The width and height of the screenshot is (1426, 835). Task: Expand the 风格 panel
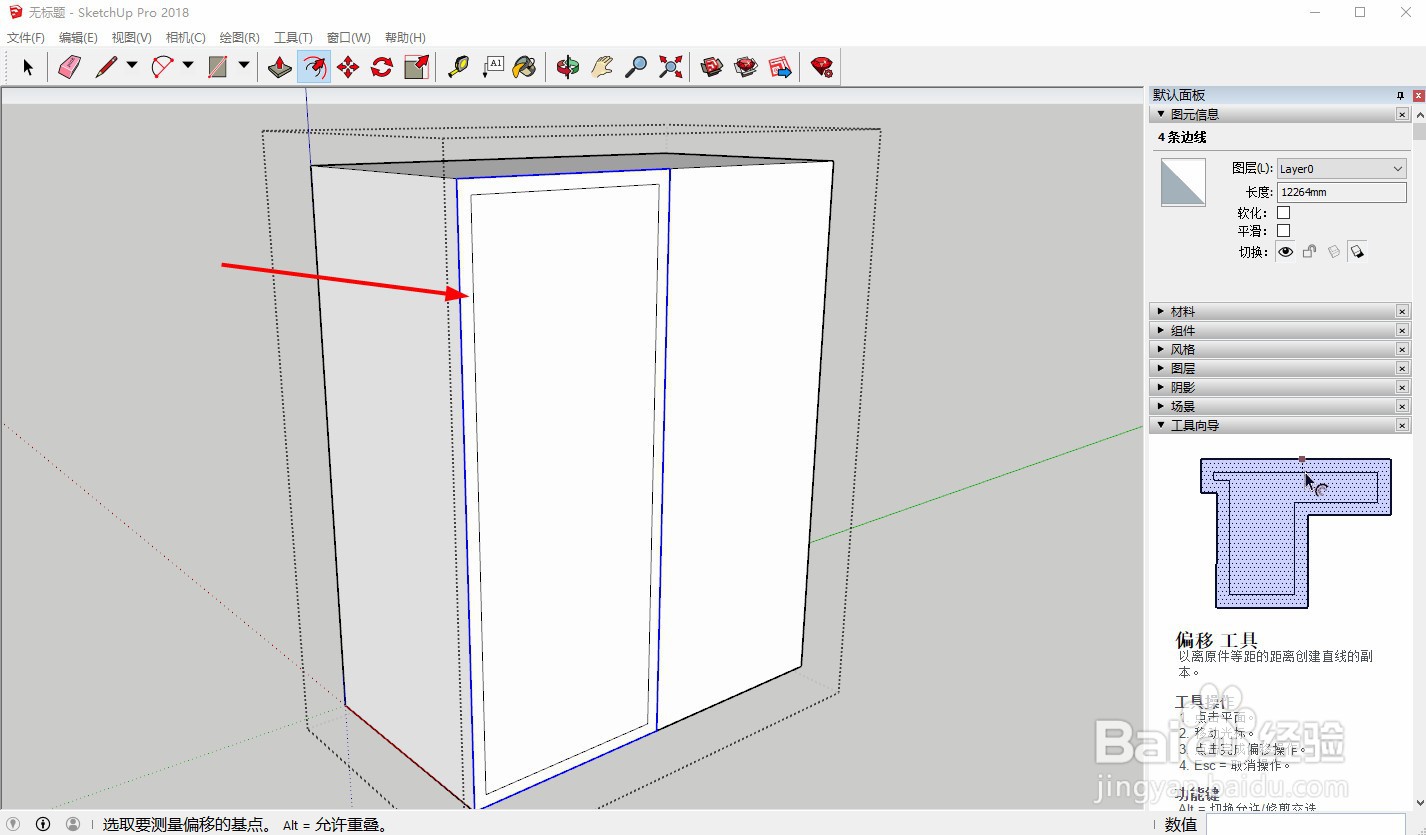[1161, 350]
